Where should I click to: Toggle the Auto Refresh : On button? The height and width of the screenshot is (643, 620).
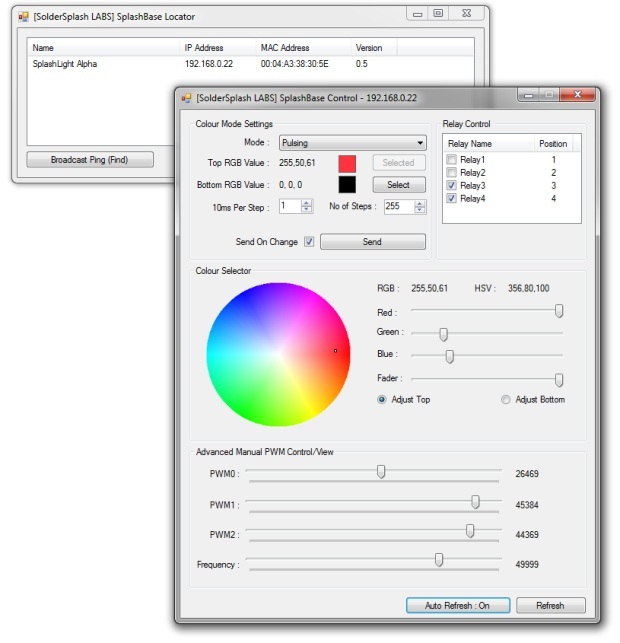click(458, 606)
